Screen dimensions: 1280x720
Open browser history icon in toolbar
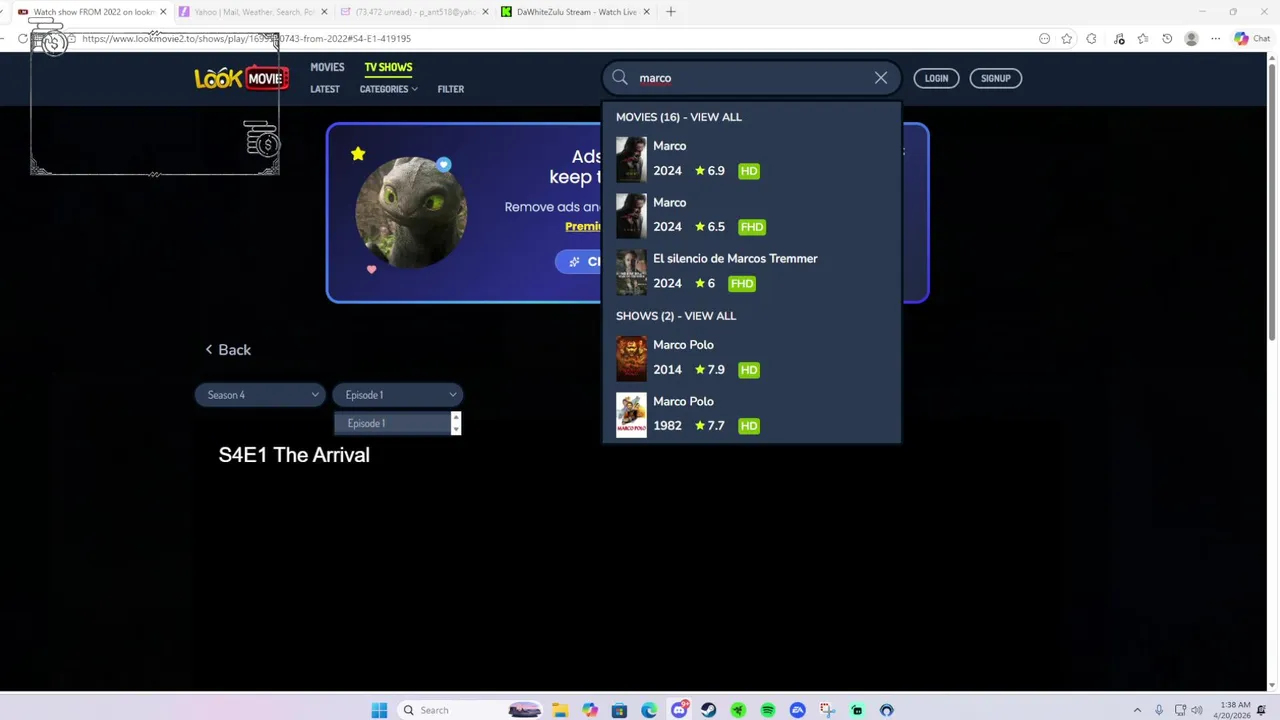pyautogui.click(x=1167, y=39)
